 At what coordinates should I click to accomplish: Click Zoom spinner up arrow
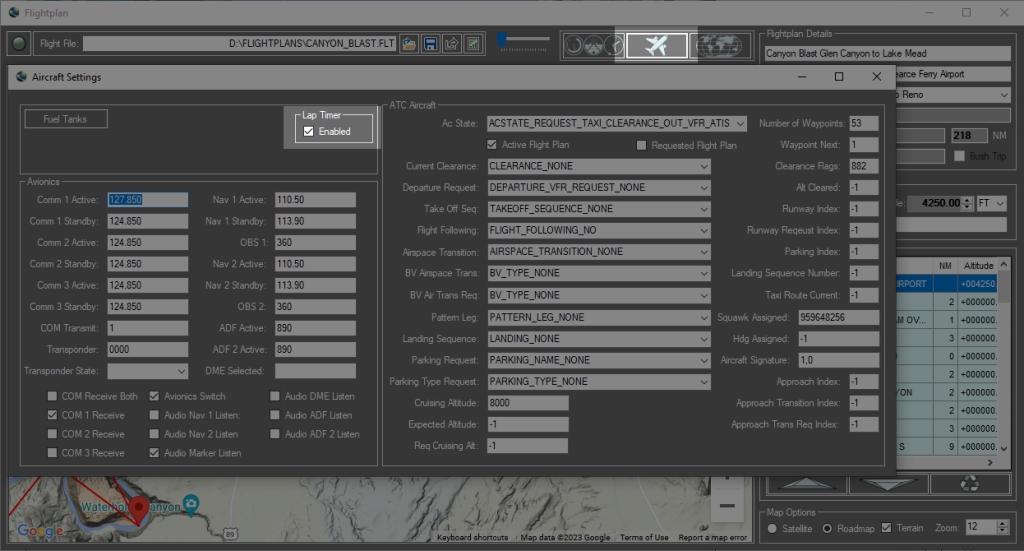click(1003, 524)
